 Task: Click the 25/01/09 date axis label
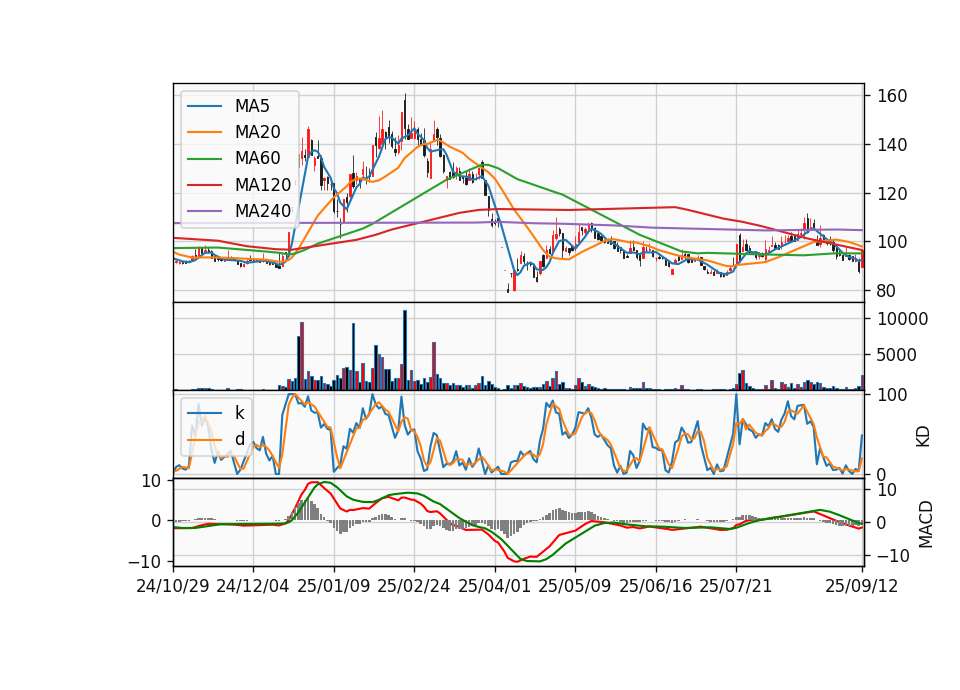(334, 586)
